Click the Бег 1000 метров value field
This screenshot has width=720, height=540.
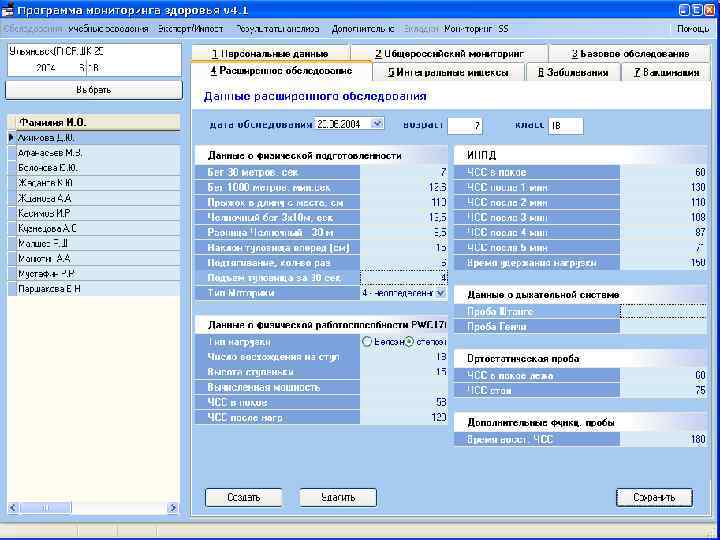[x=404, y=187]
